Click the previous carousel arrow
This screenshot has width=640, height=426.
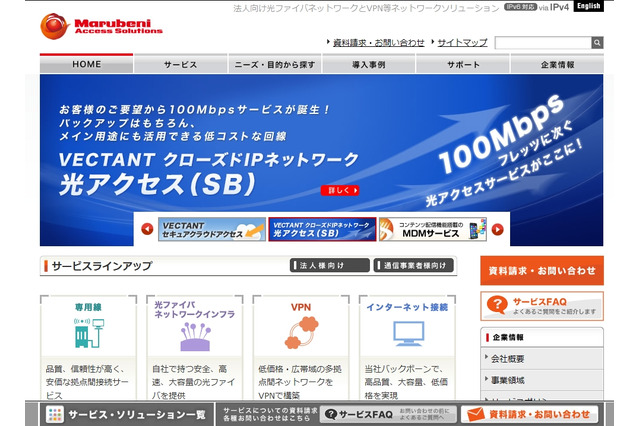pos(147,229)
